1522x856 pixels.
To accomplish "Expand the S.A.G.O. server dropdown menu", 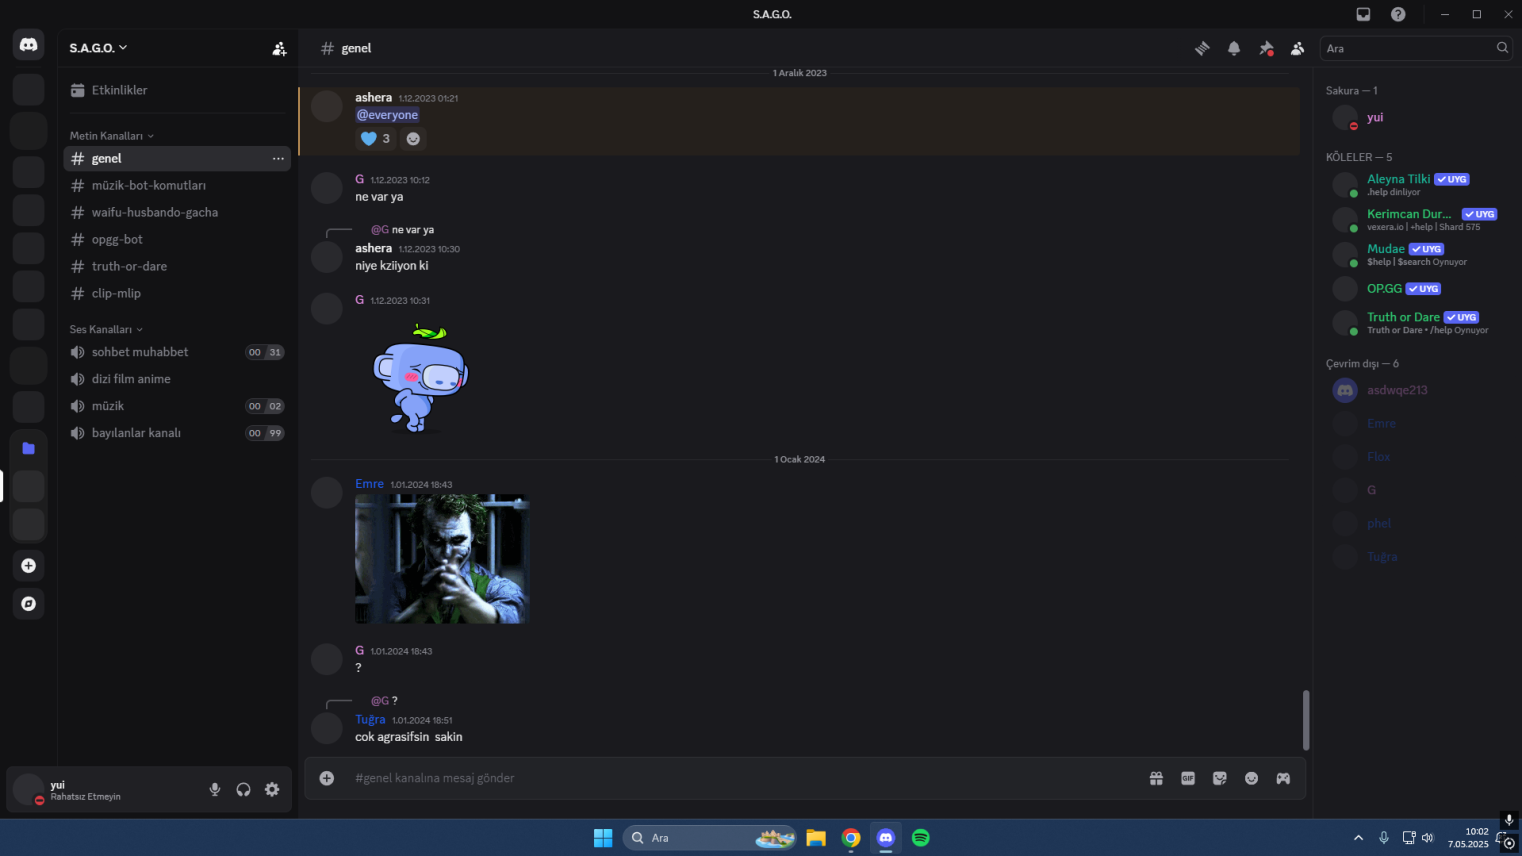I will pos(98,48).
